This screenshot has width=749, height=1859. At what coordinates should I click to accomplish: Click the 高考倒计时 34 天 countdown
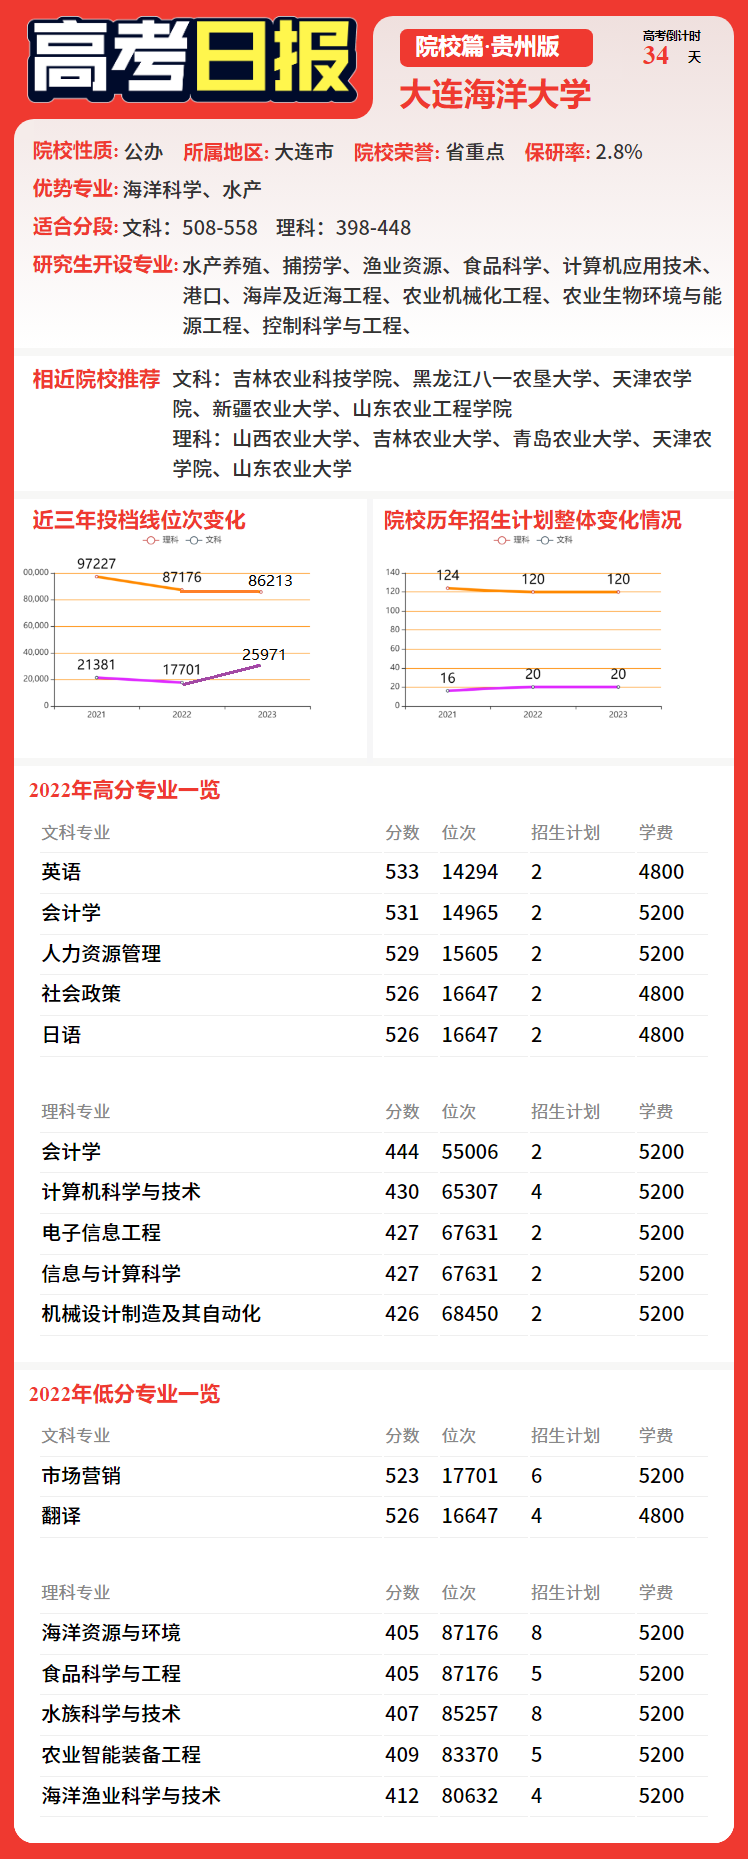tap(672, 48)
